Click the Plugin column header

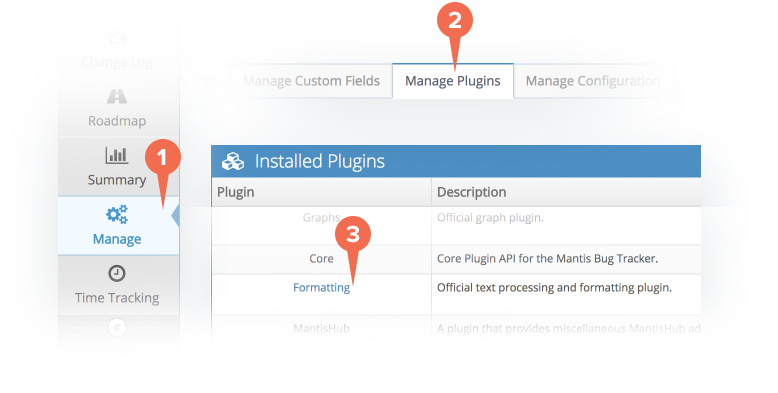pyautogui.click(x=322, y=192)
